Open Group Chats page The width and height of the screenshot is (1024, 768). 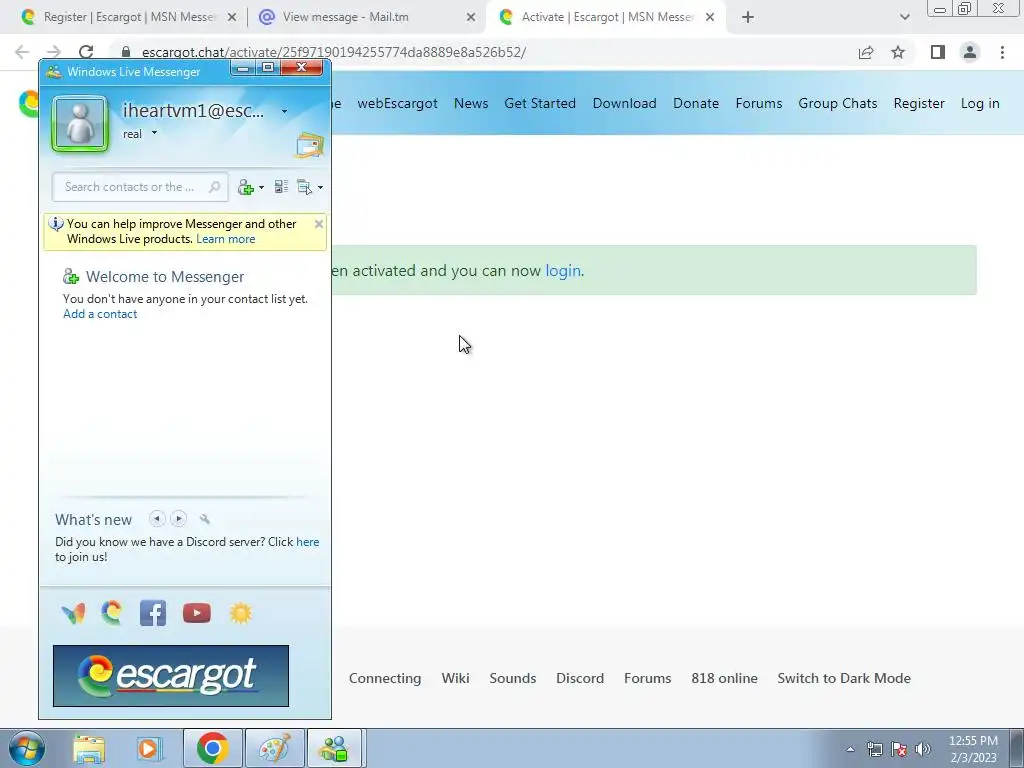837,103
